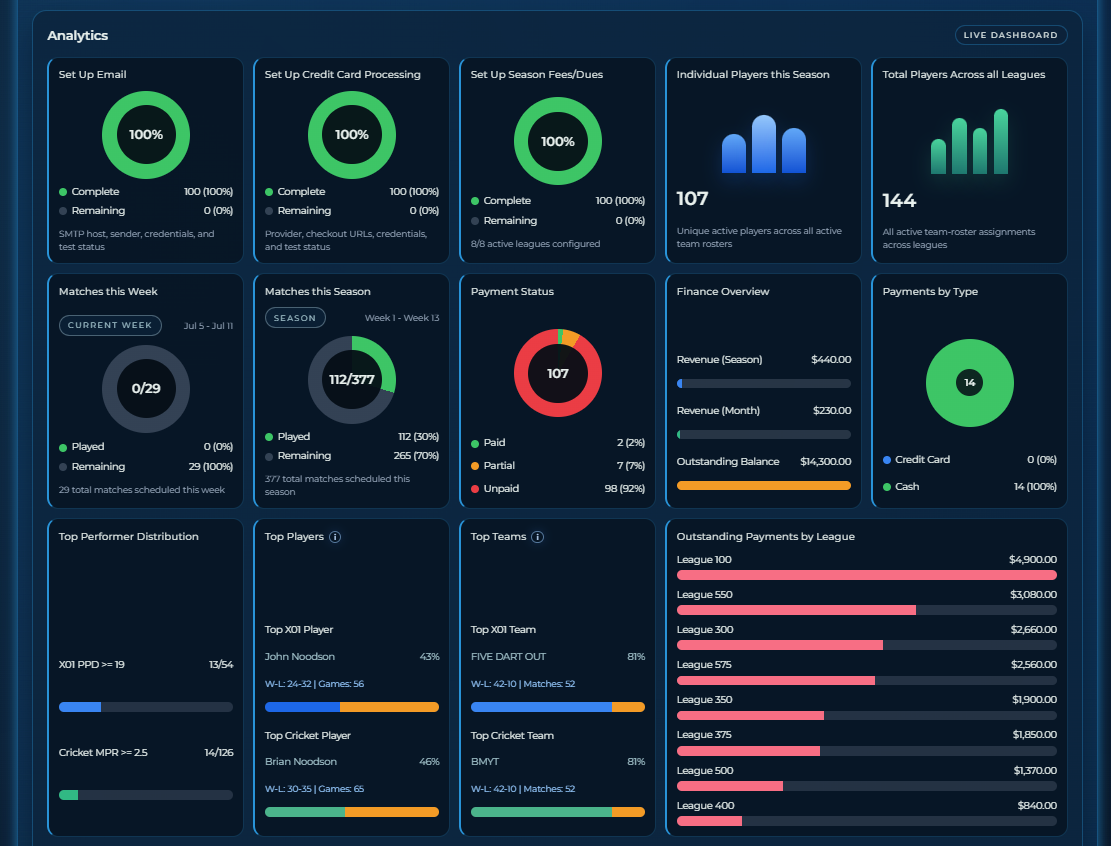Click the Cricket MPR >= 2.5 progress bar
Screen dimensions: 1111x846
pos(146,795)
